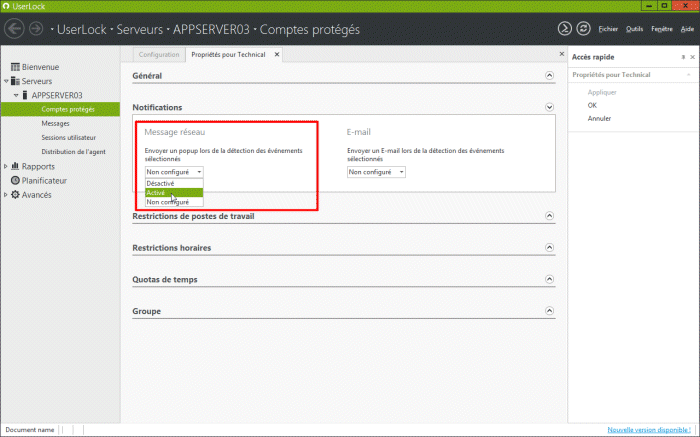Open the PowerShell console icon in header
This screenshot has width=700, height=437.
point(565,29)
